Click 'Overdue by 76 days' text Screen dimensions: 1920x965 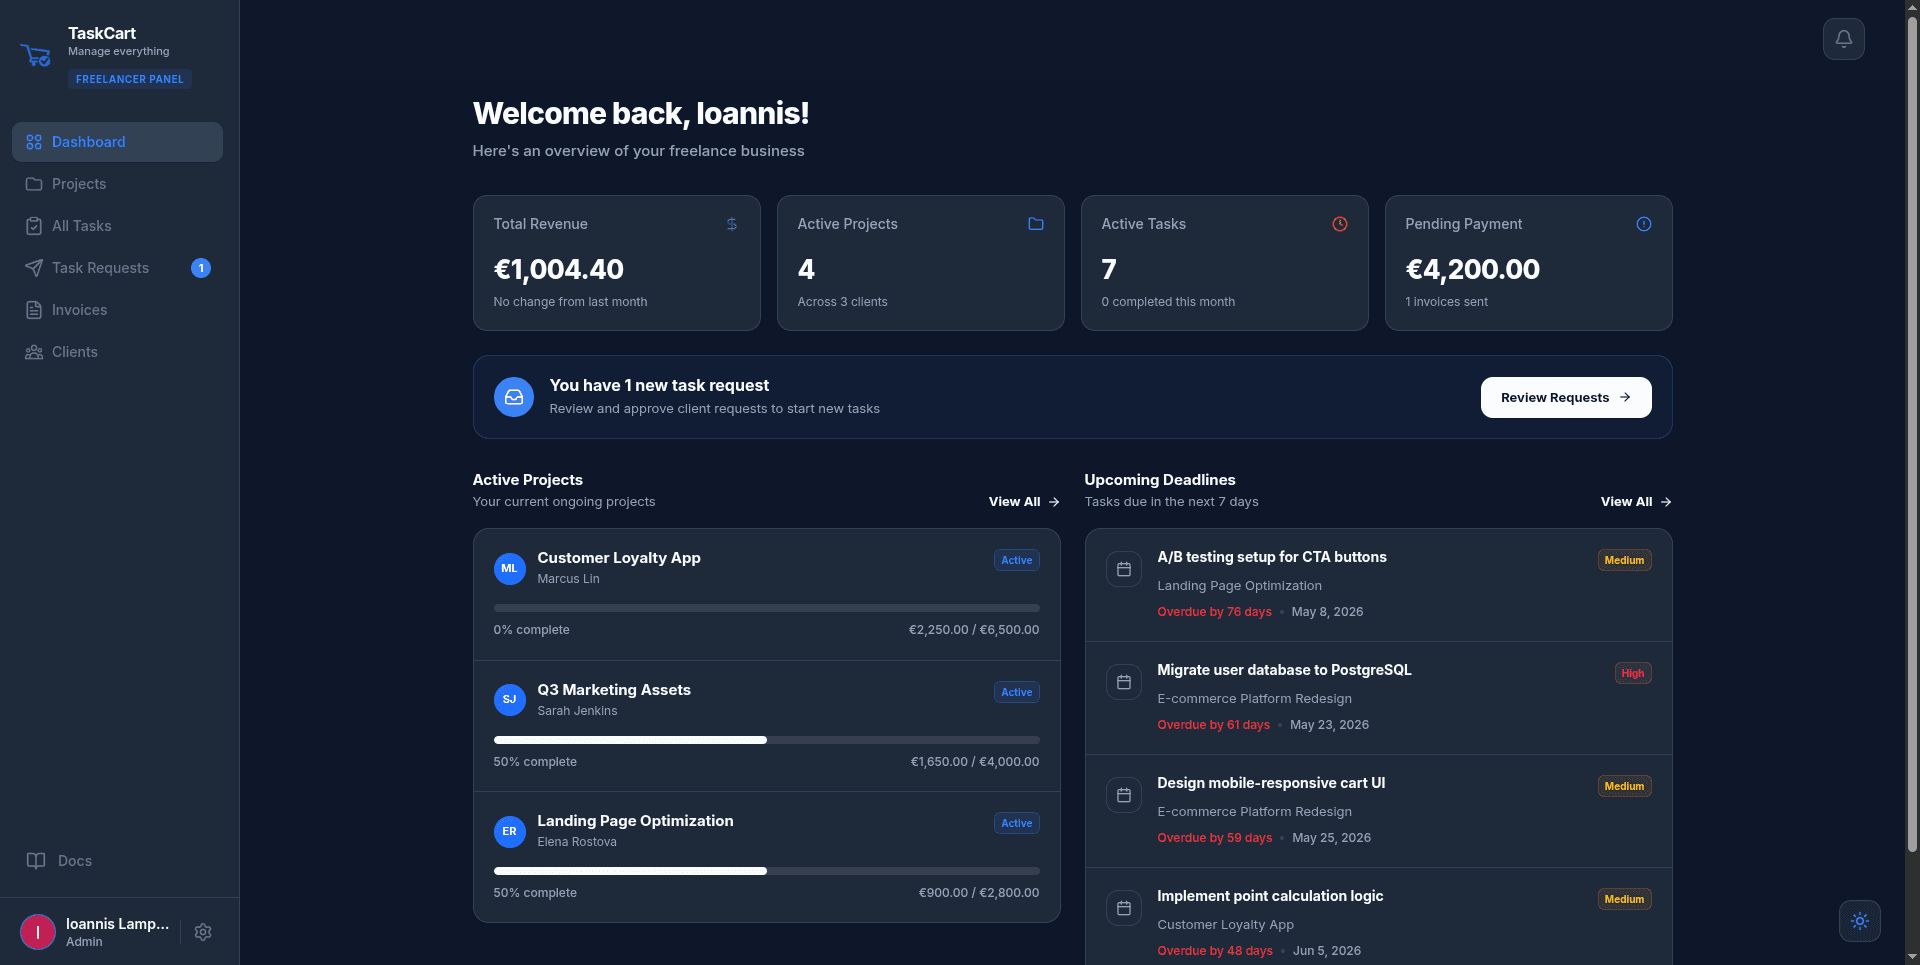(1215, 612)
